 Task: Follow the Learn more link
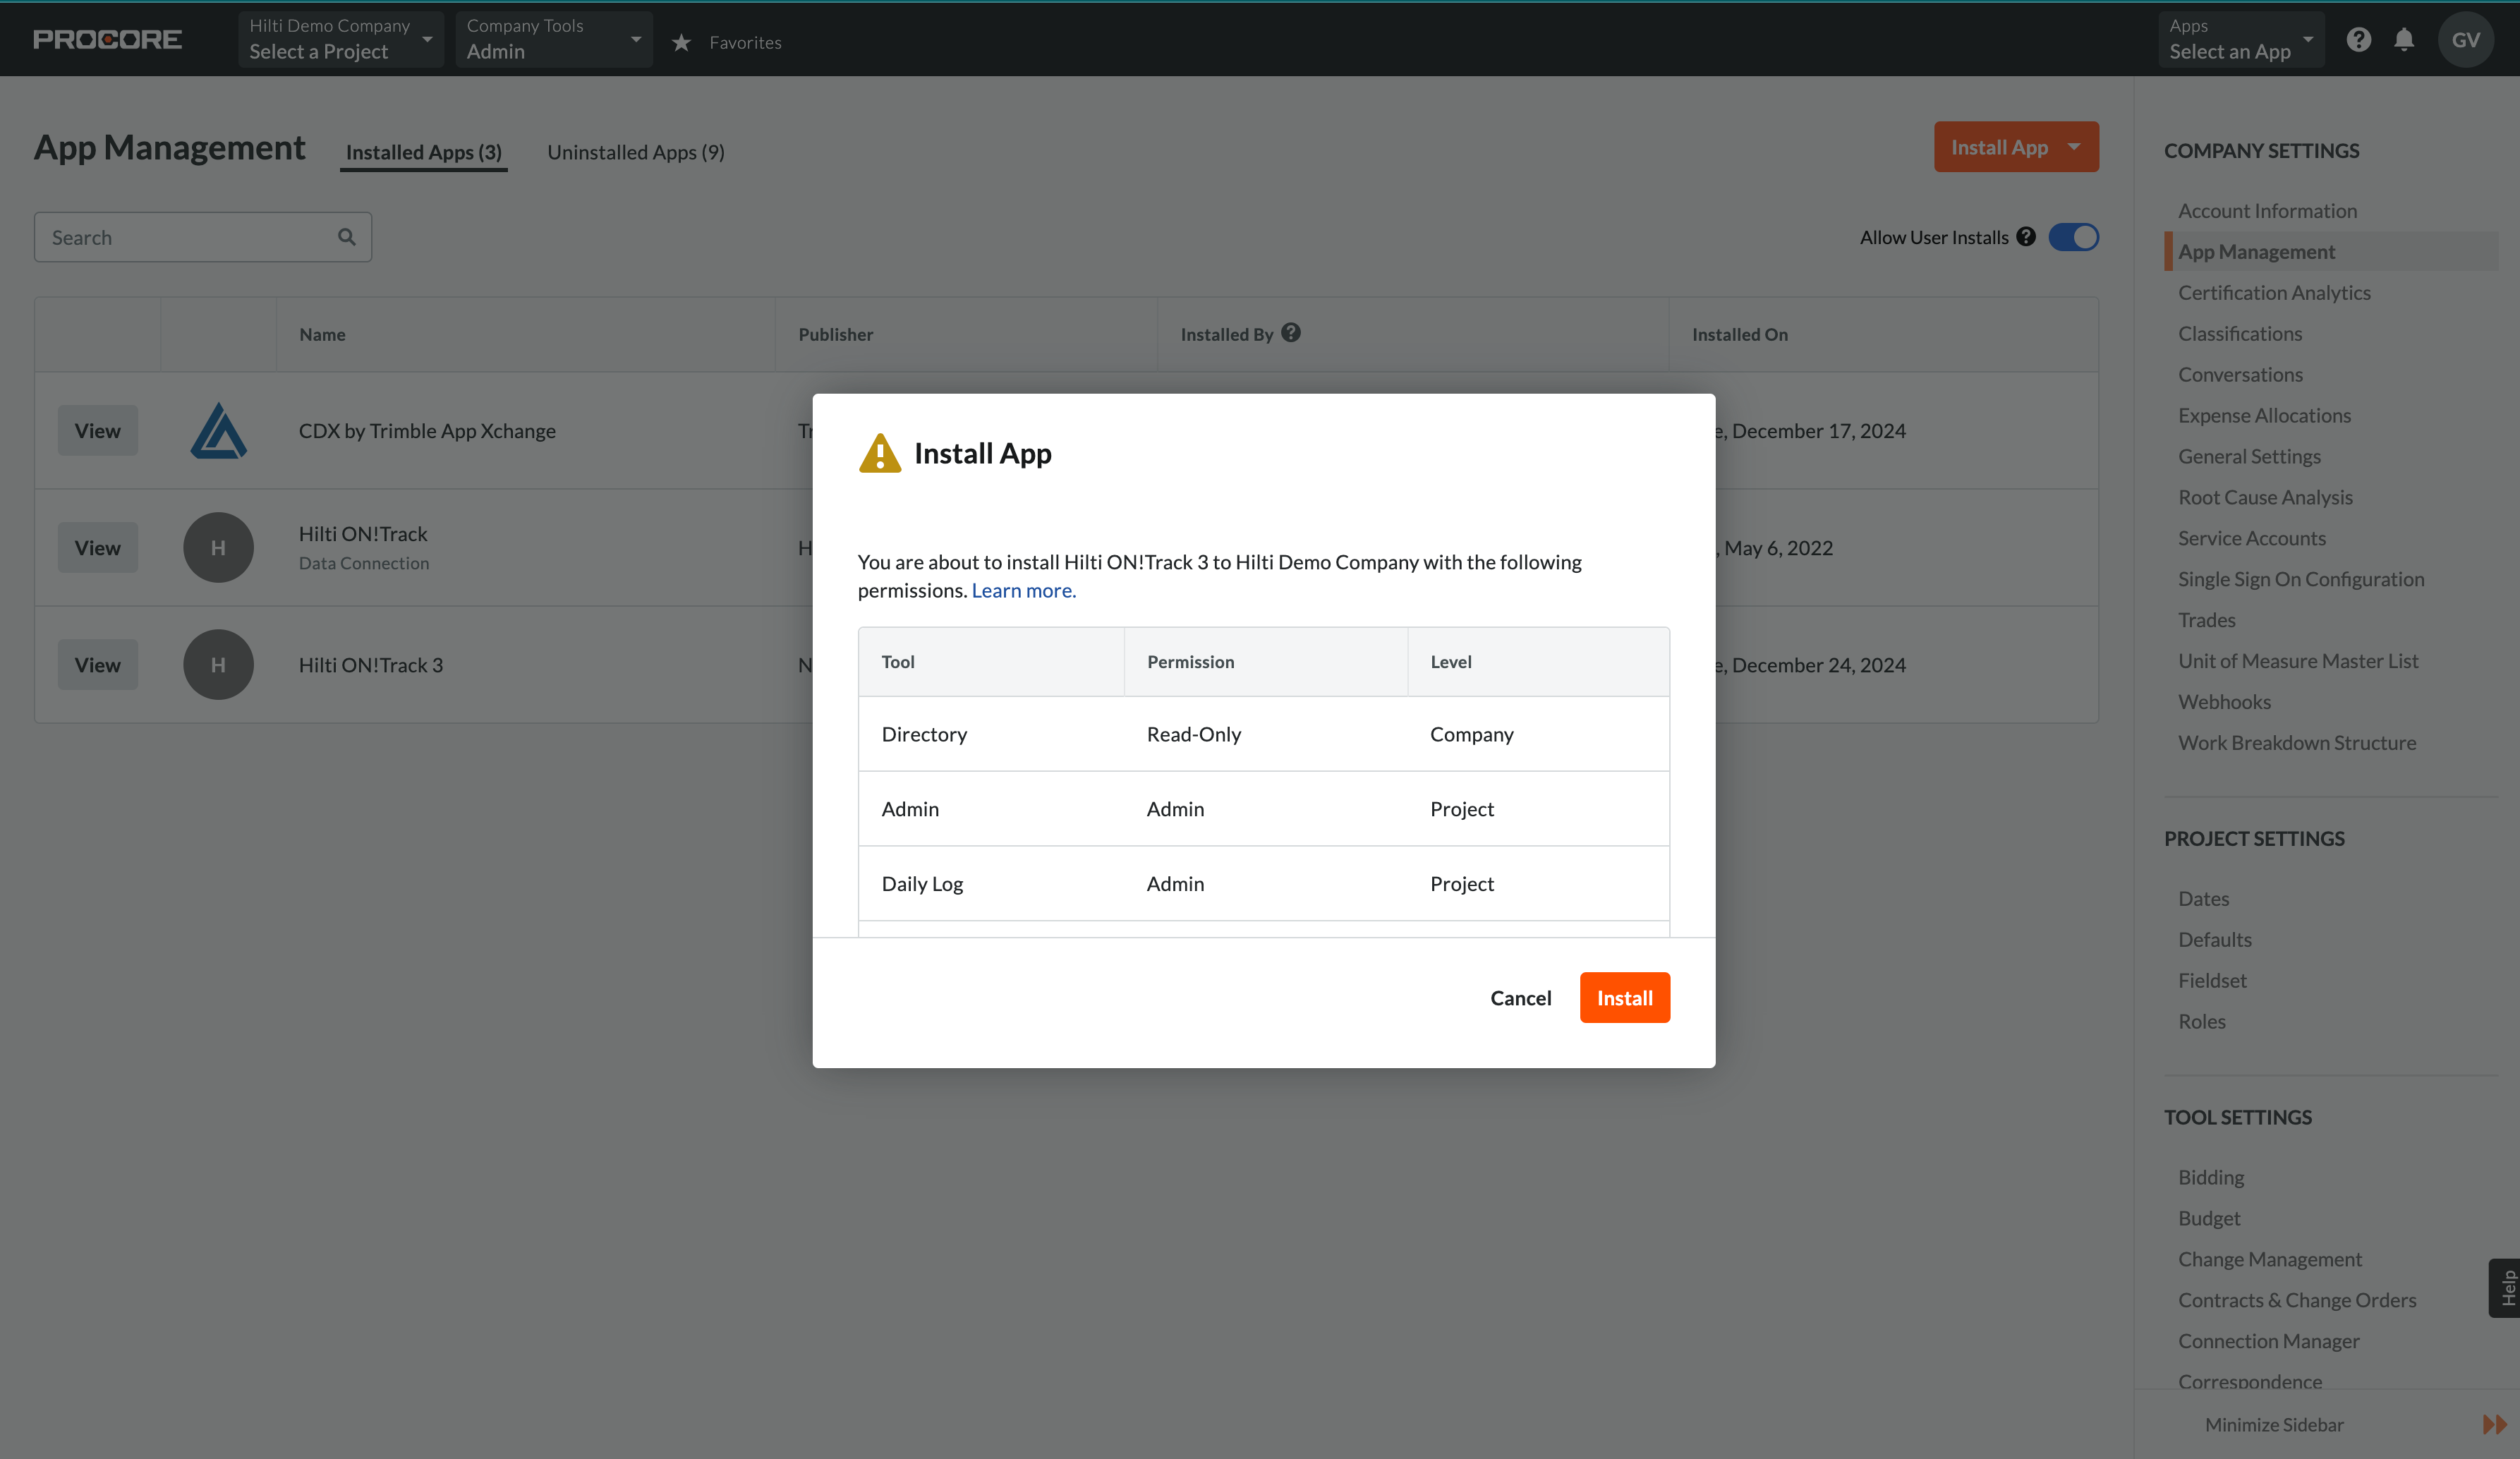1024,590
